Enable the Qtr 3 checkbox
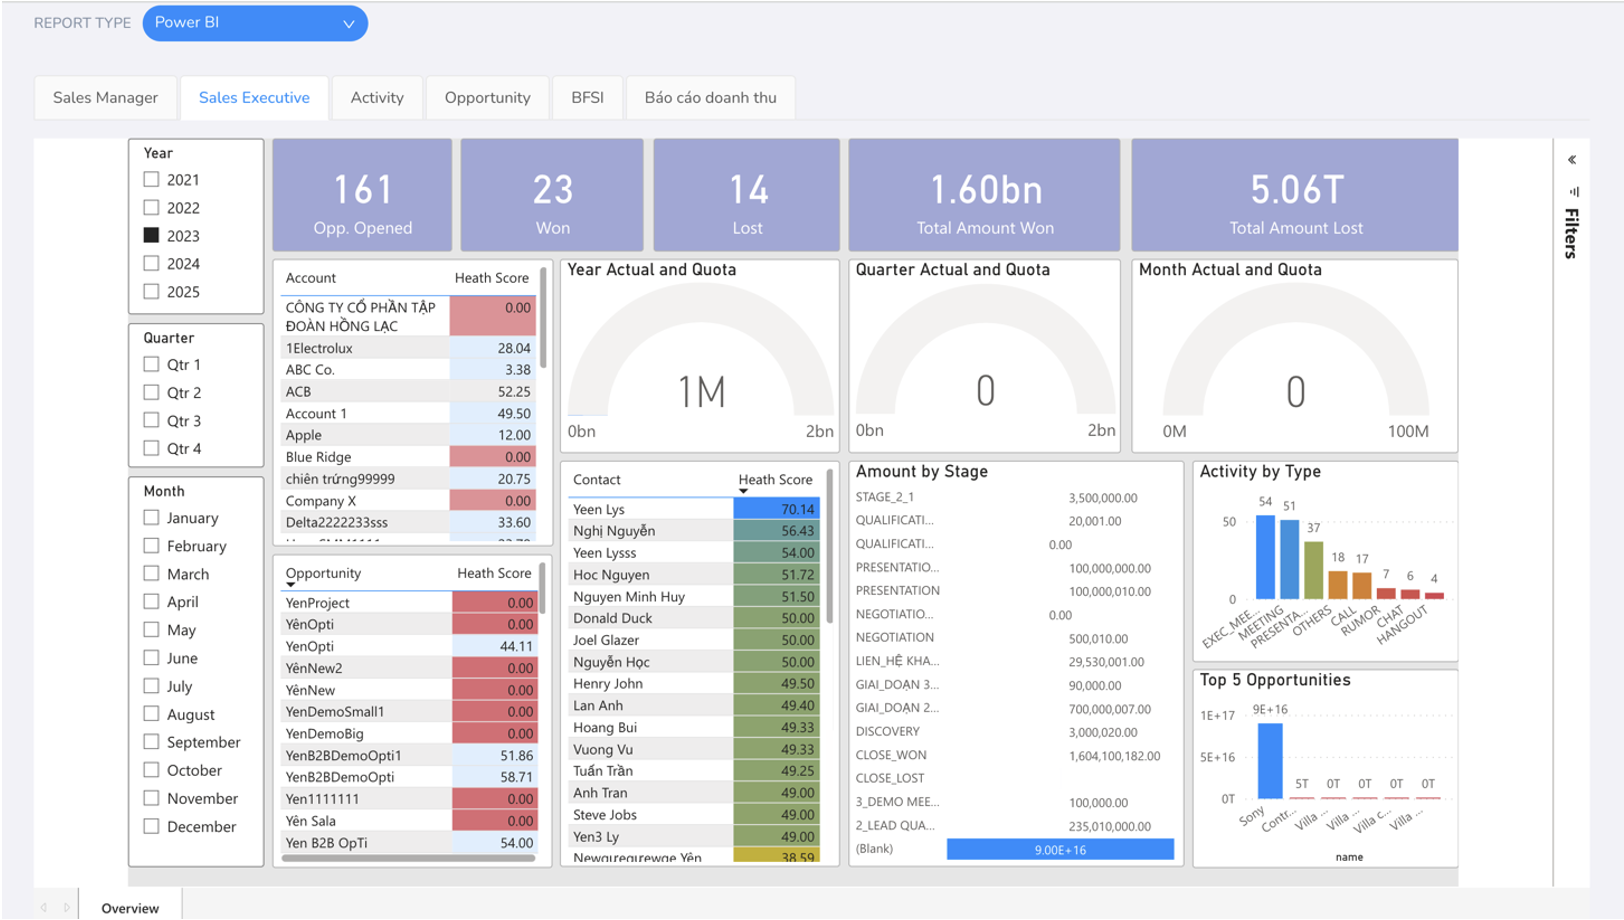The image size is (1624, 920). click(x=151, y=421)
